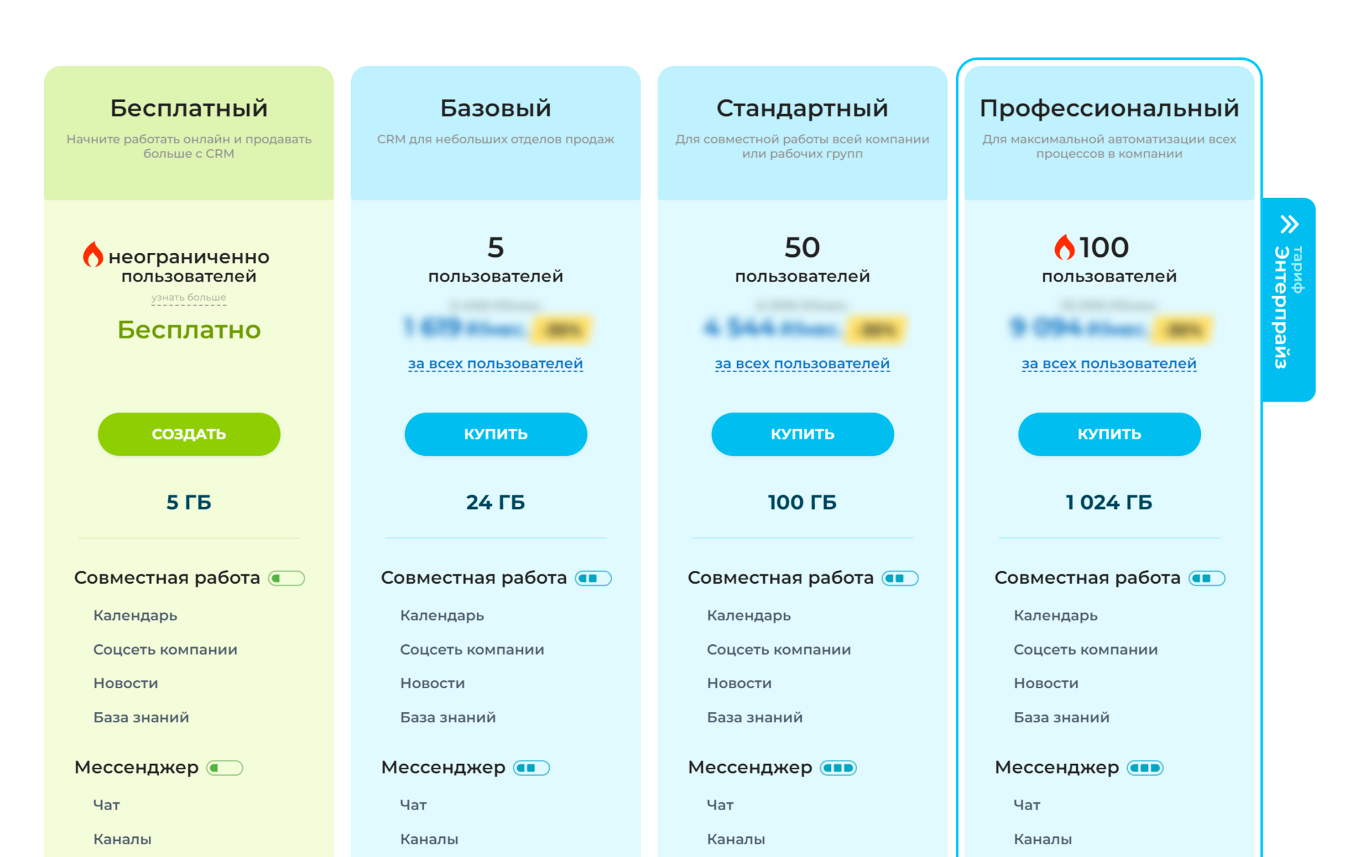The width and height of the screenshot is (1360, 857).
Task: Toggle Совместная работа on Стандартный plan
Action: tap(901, 578)
